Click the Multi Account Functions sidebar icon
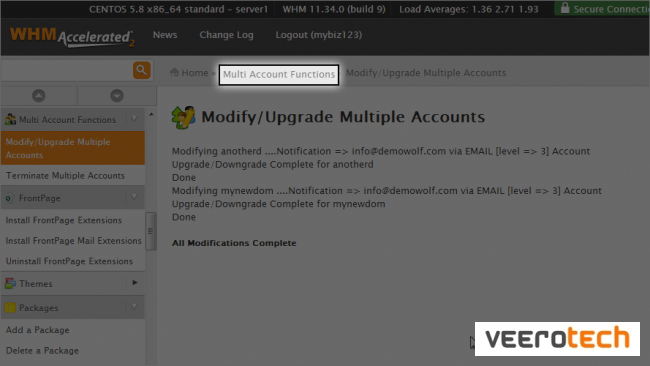This screenshot has width=650, height=366. pos(10,119)
